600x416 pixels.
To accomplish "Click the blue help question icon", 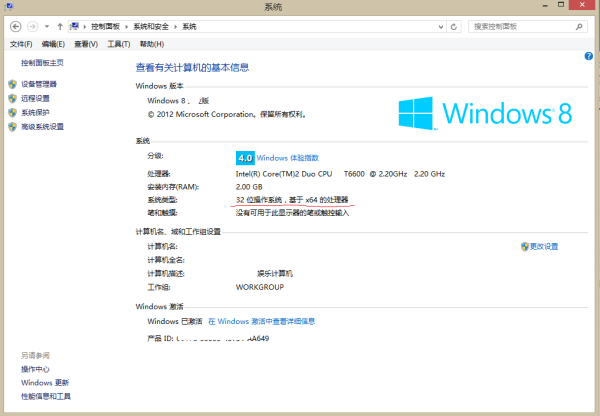I will pyautogui.click(x=589, y=56).
